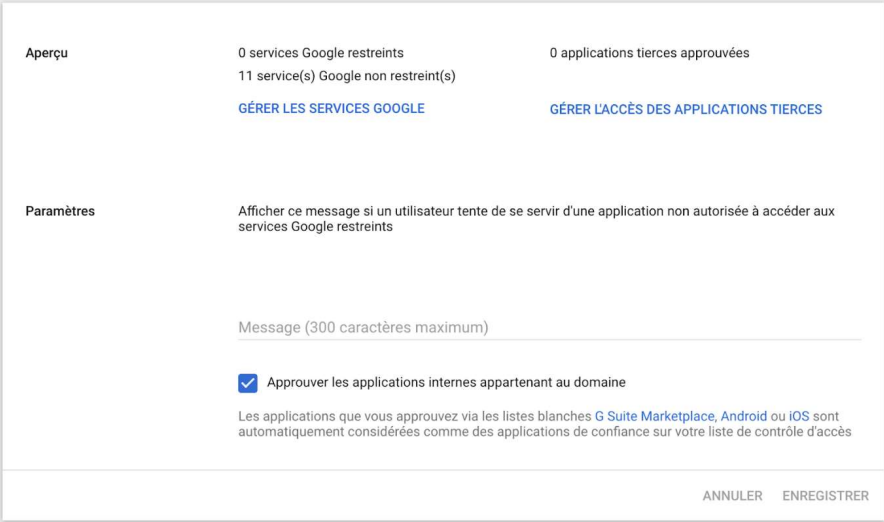Viewport: 884px width, 522px height.
Task: Click the '0 applications tierces approuvées' text
Action: [x=648, y=53]
